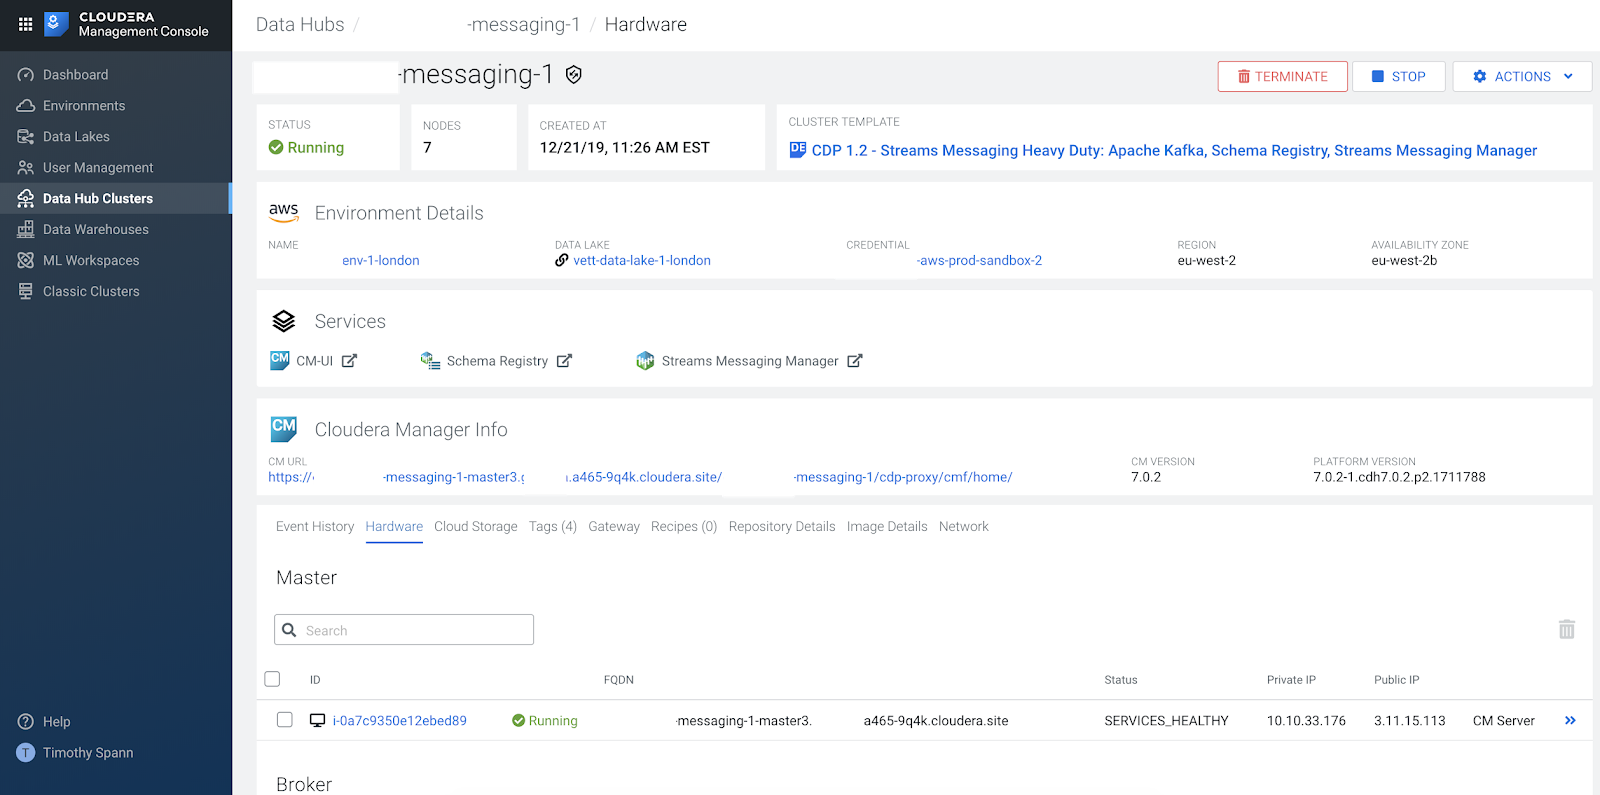
Task: Switch to the Network tab
Action: coord(964,527)
